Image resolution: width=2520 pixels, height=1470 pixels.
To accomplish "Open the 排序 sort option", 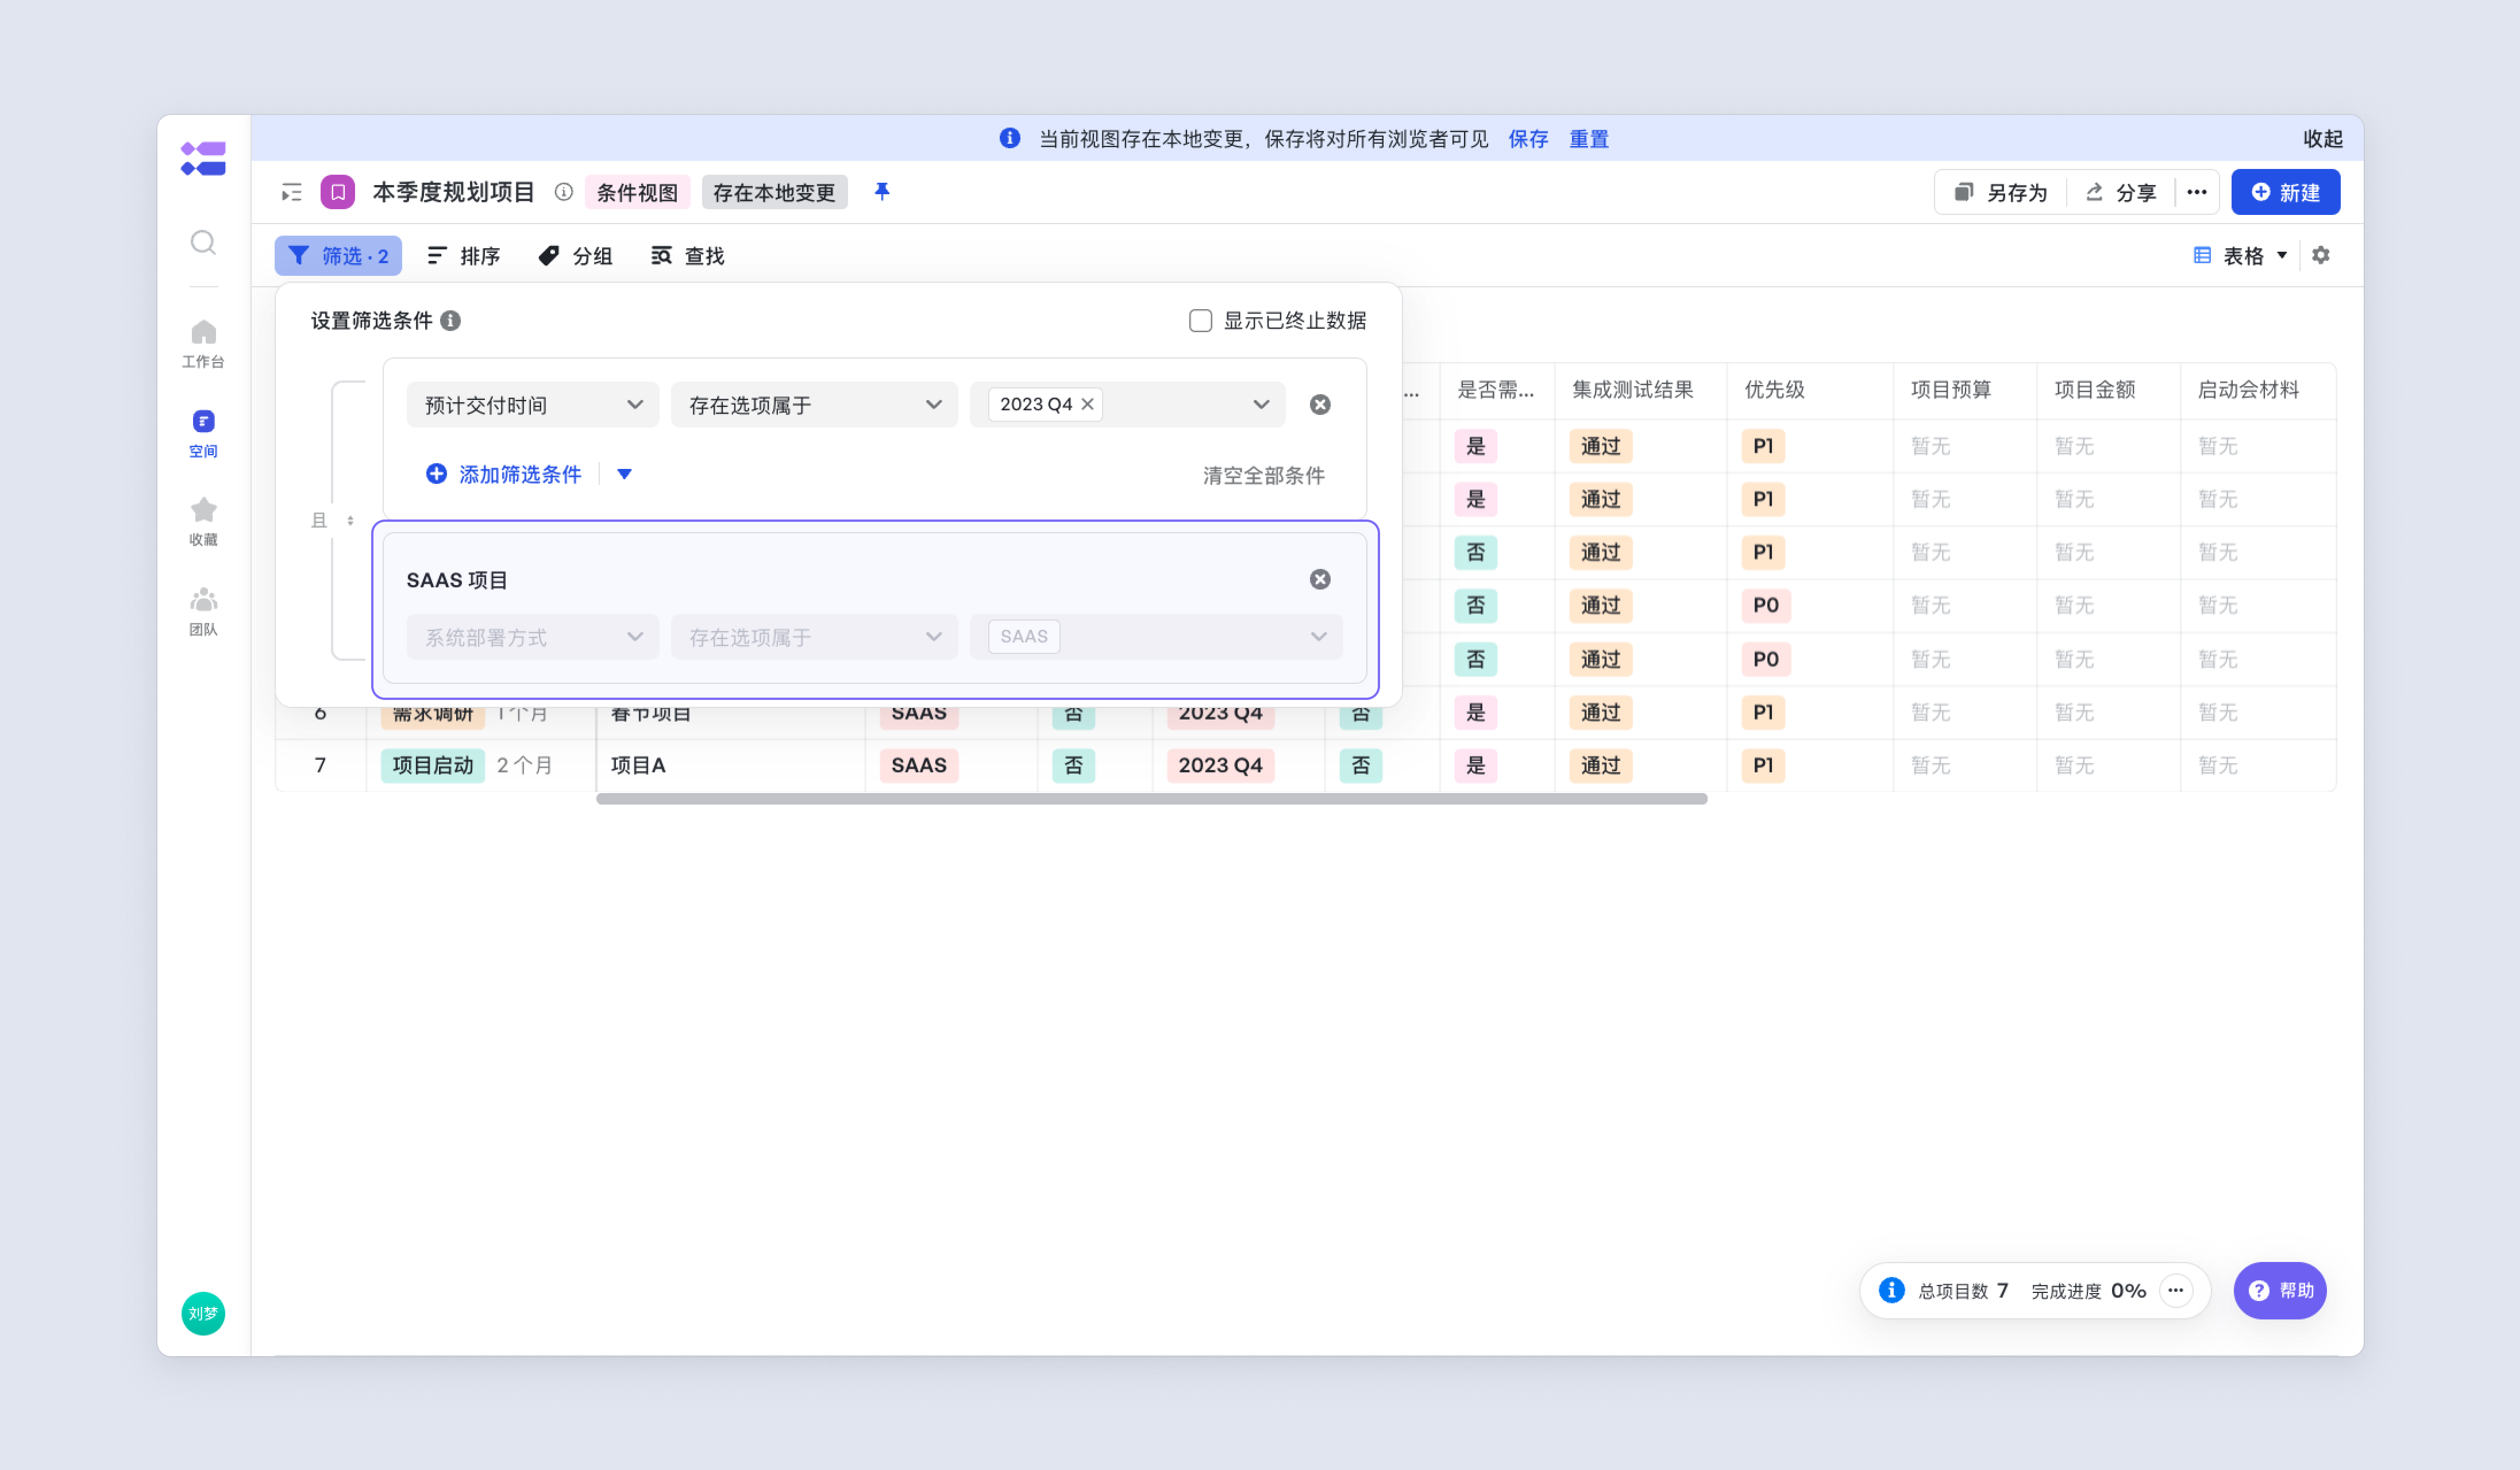I will [x=464, y=255].
